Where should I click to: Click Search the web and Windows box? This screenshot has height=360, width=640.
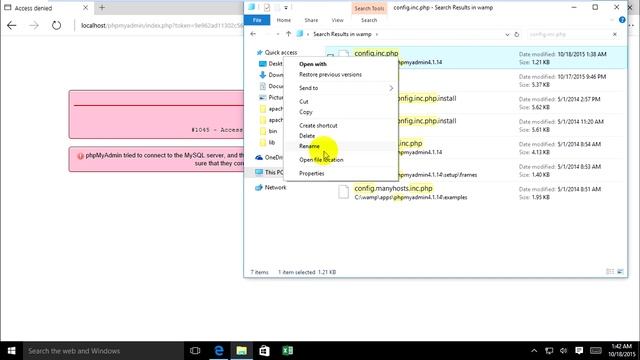click(x=103, y=351)
